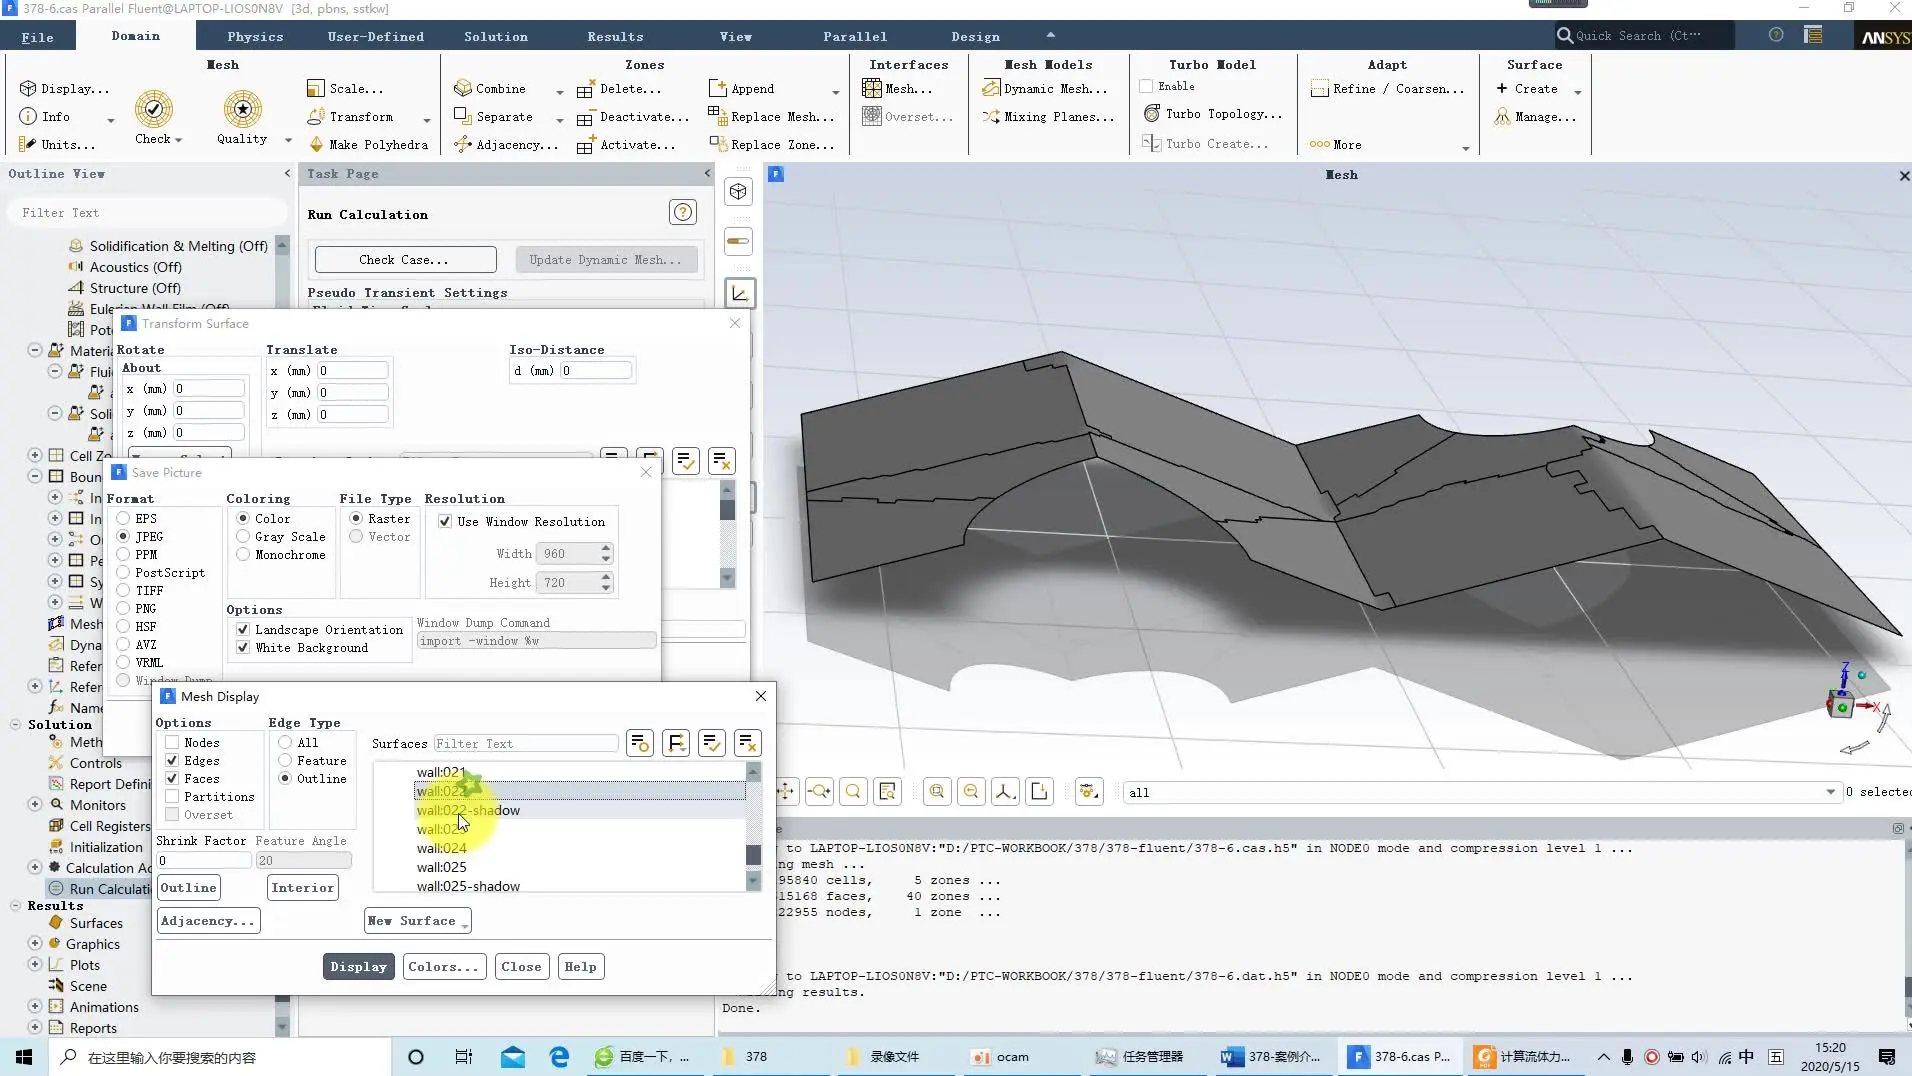Click the Check Case button
This screenshot has height=1076, width=1912.
point(405,260)
